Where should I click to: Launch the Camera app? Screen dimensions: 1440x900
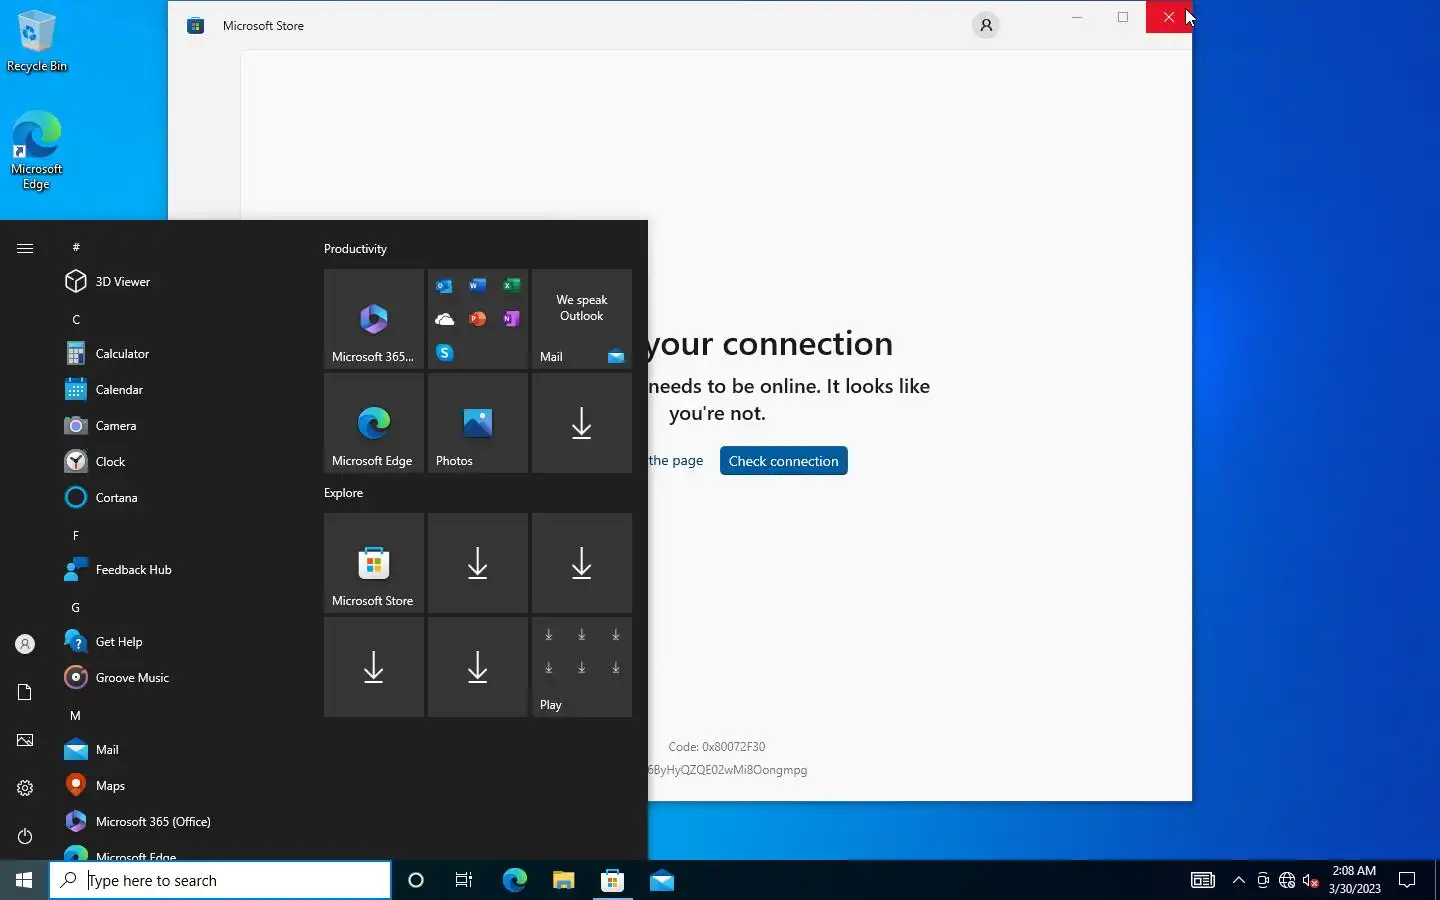pos(180,426)
